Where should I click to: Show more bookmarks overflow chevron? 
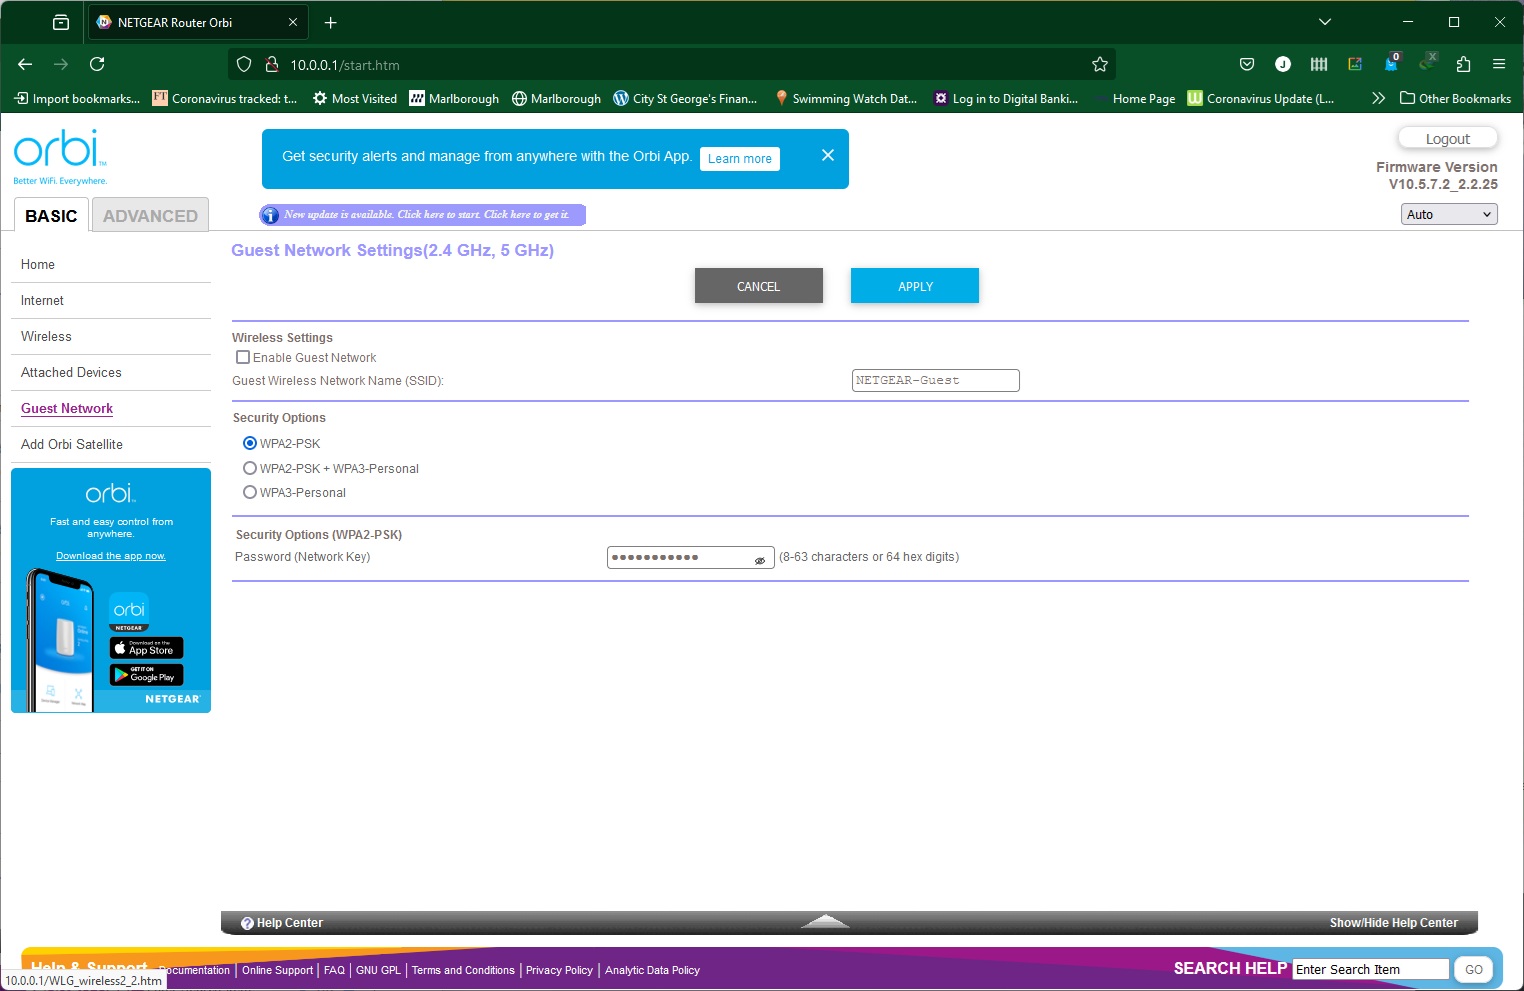(x=1378, y=98)
